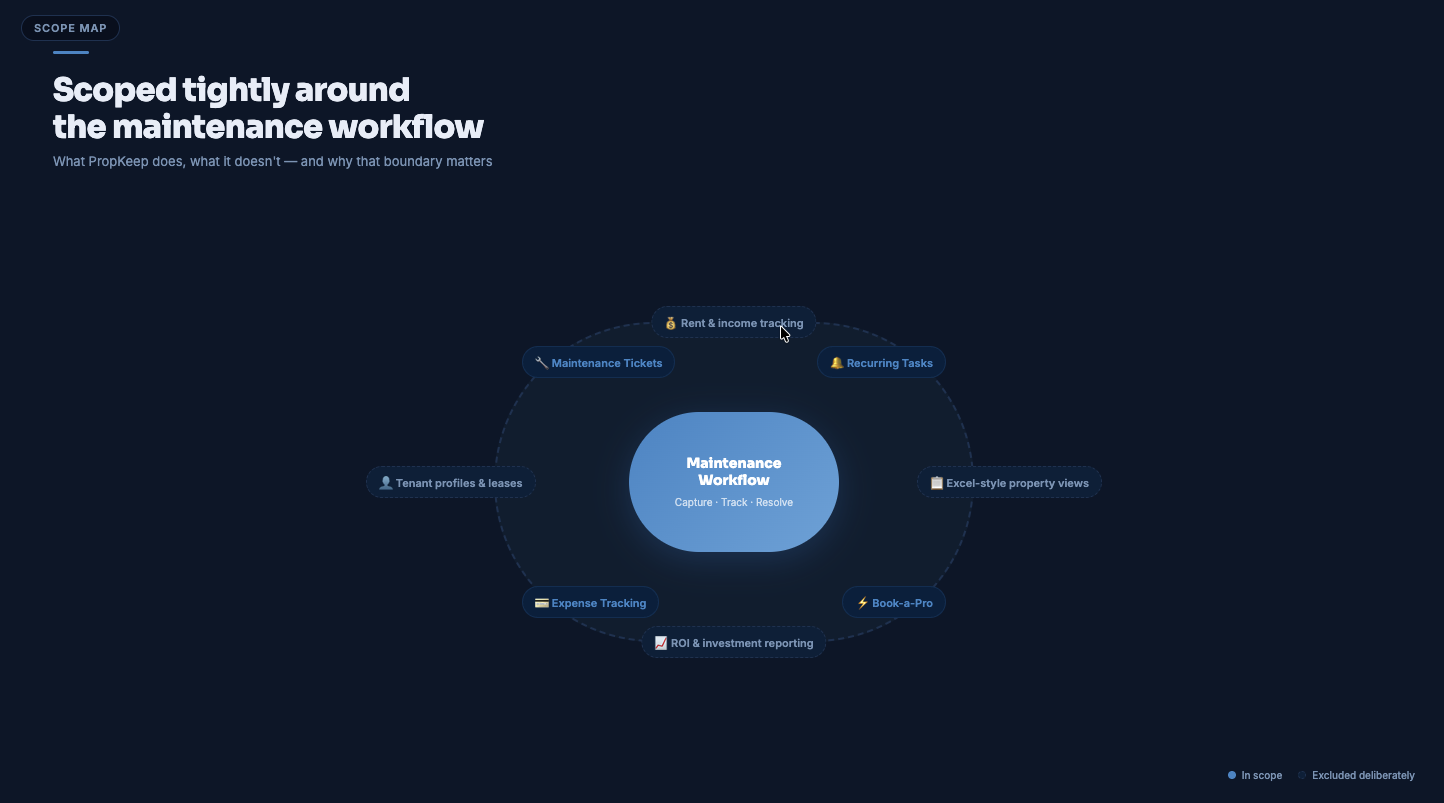
Task: Toggle the Recurring Tasks scope pill
Action: point(881,362)
